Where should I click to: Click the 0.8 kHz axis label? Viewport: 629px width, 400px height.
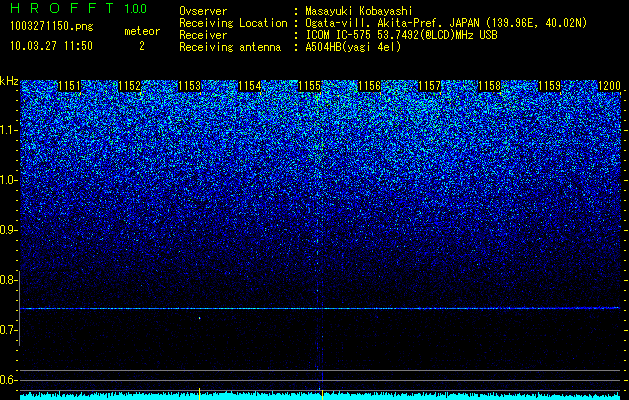(9, 280)
